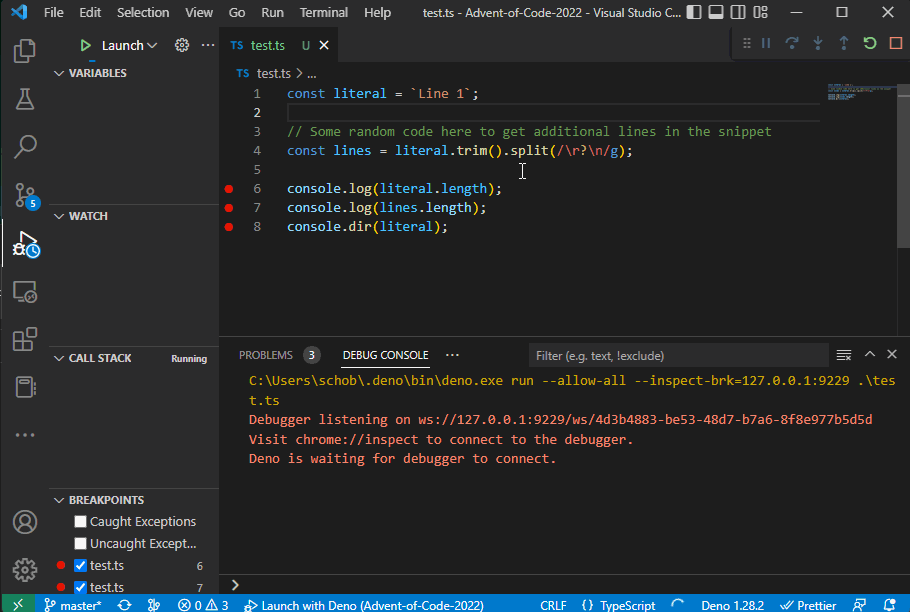
Task: Open the Remote Explorer view
Action: click(24, 292)
